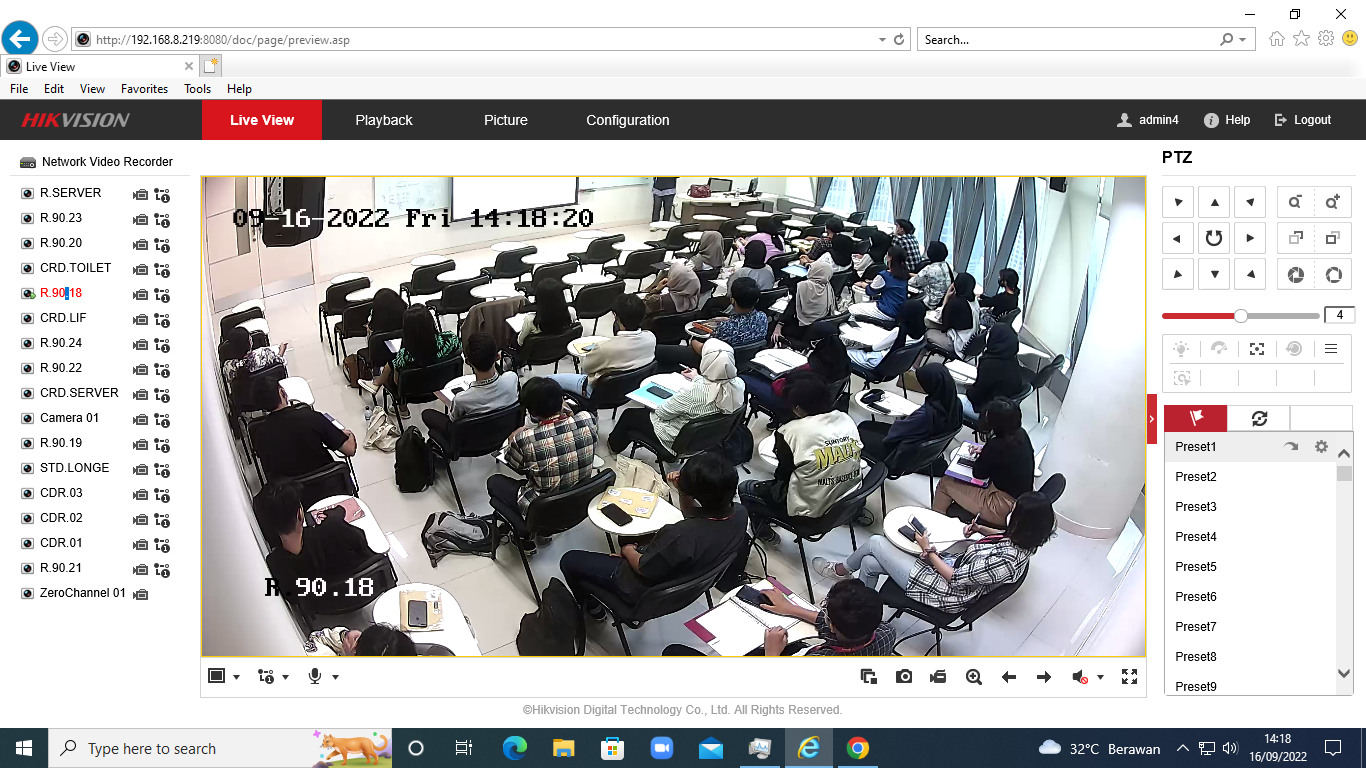Click the PTZ down-right diagonal arrow
1366x768 pixels.
(x=1250, y=274)
